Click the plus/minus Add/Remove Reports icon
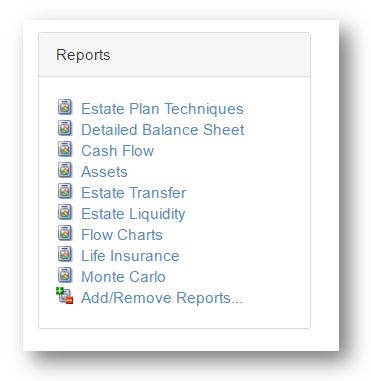Viewport: 371px width, 381px height. [64, 295]
